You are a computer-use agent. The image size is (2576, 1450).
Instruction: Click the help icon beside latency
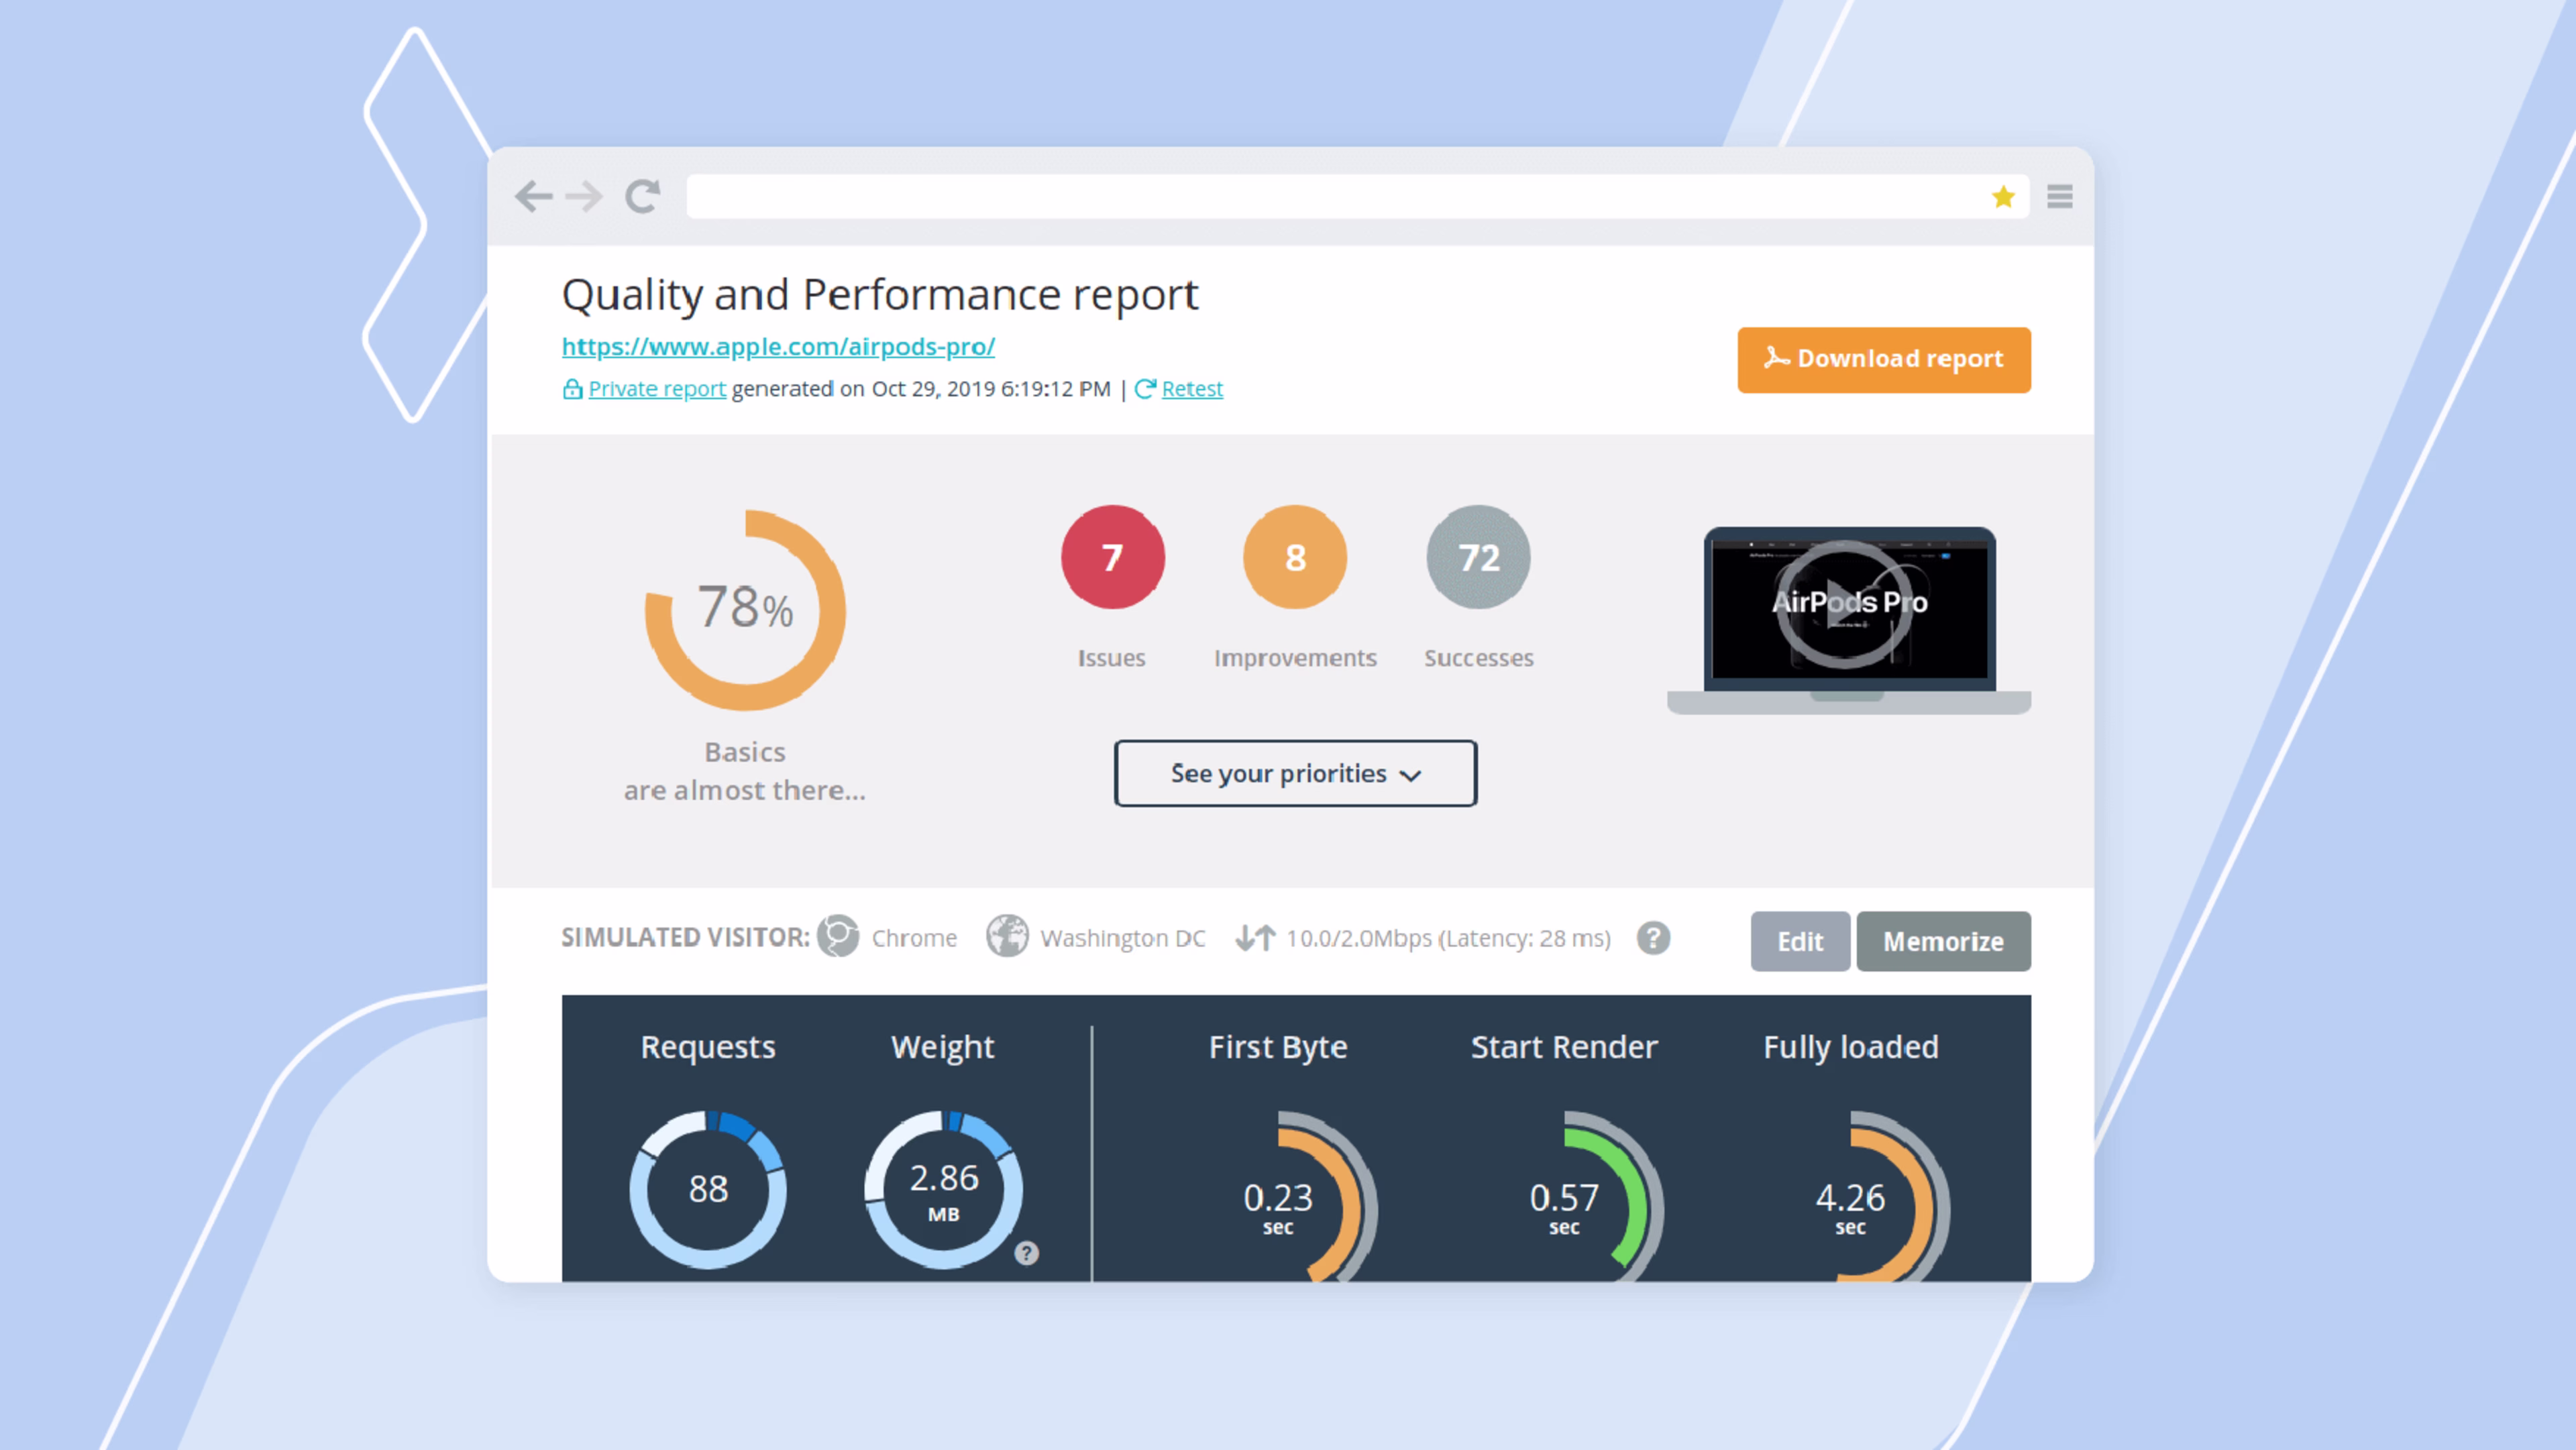(x=1653, y=938)
